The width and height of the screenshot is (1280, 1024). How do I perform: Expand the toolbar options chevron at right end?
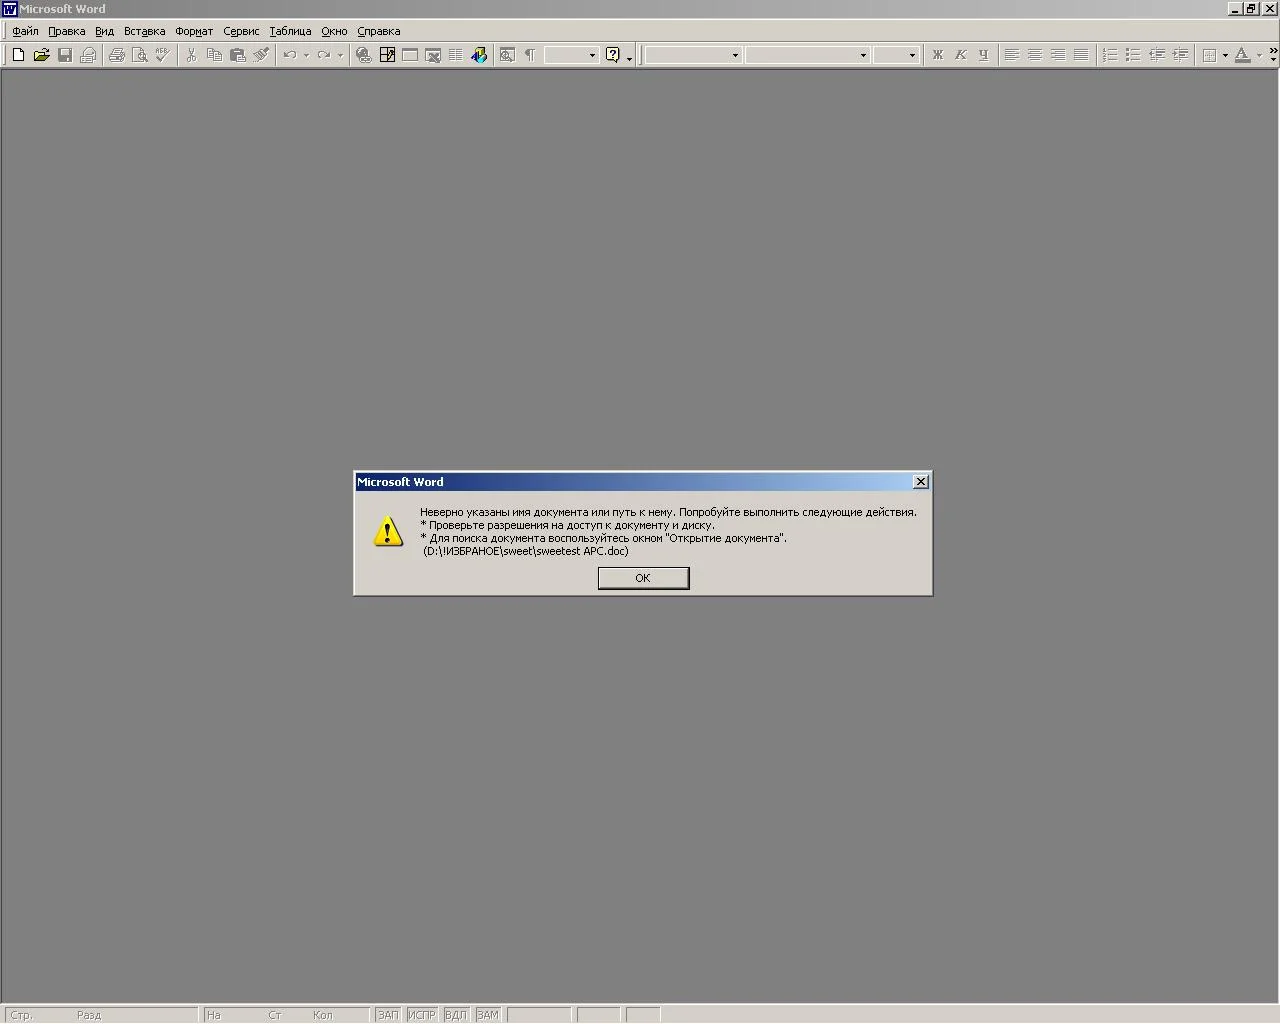(1273, 55)
